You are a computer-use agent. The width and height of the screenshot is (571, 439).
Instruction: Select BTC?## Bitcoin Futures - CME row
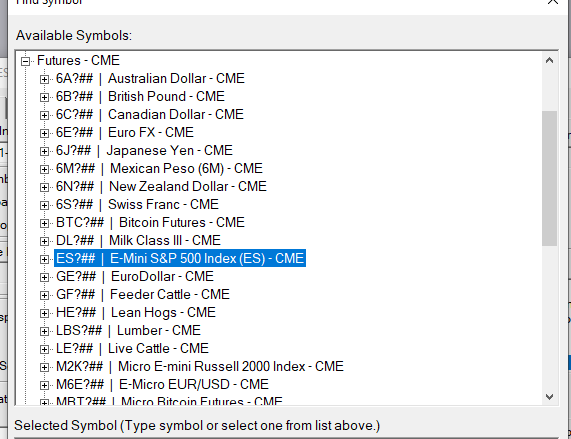coord(150,223)
